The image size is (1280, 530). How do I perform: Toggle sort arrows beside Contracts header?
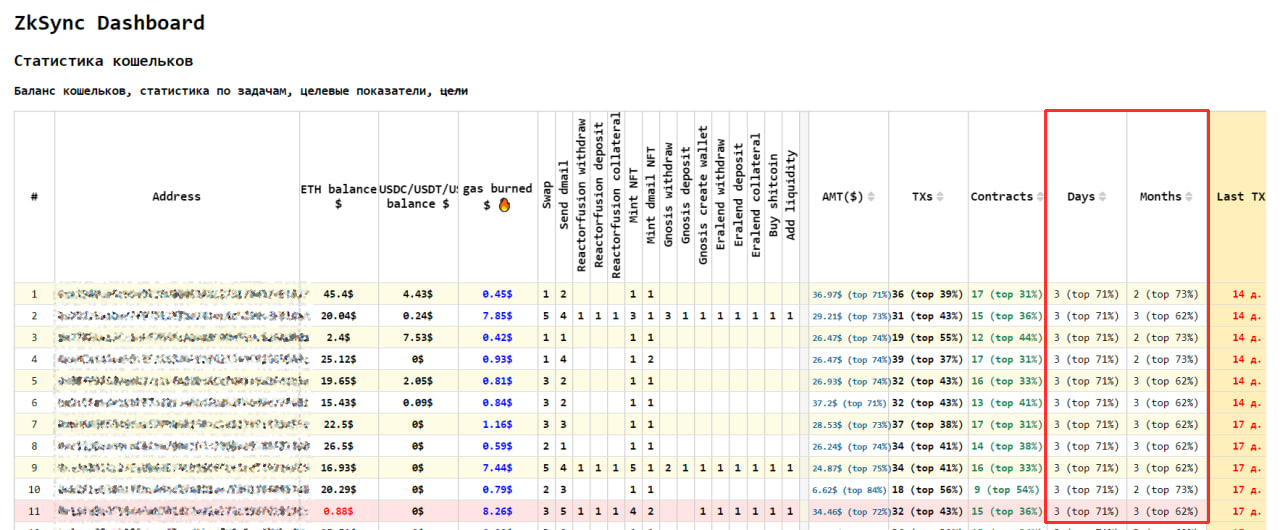coord(1039,197)
